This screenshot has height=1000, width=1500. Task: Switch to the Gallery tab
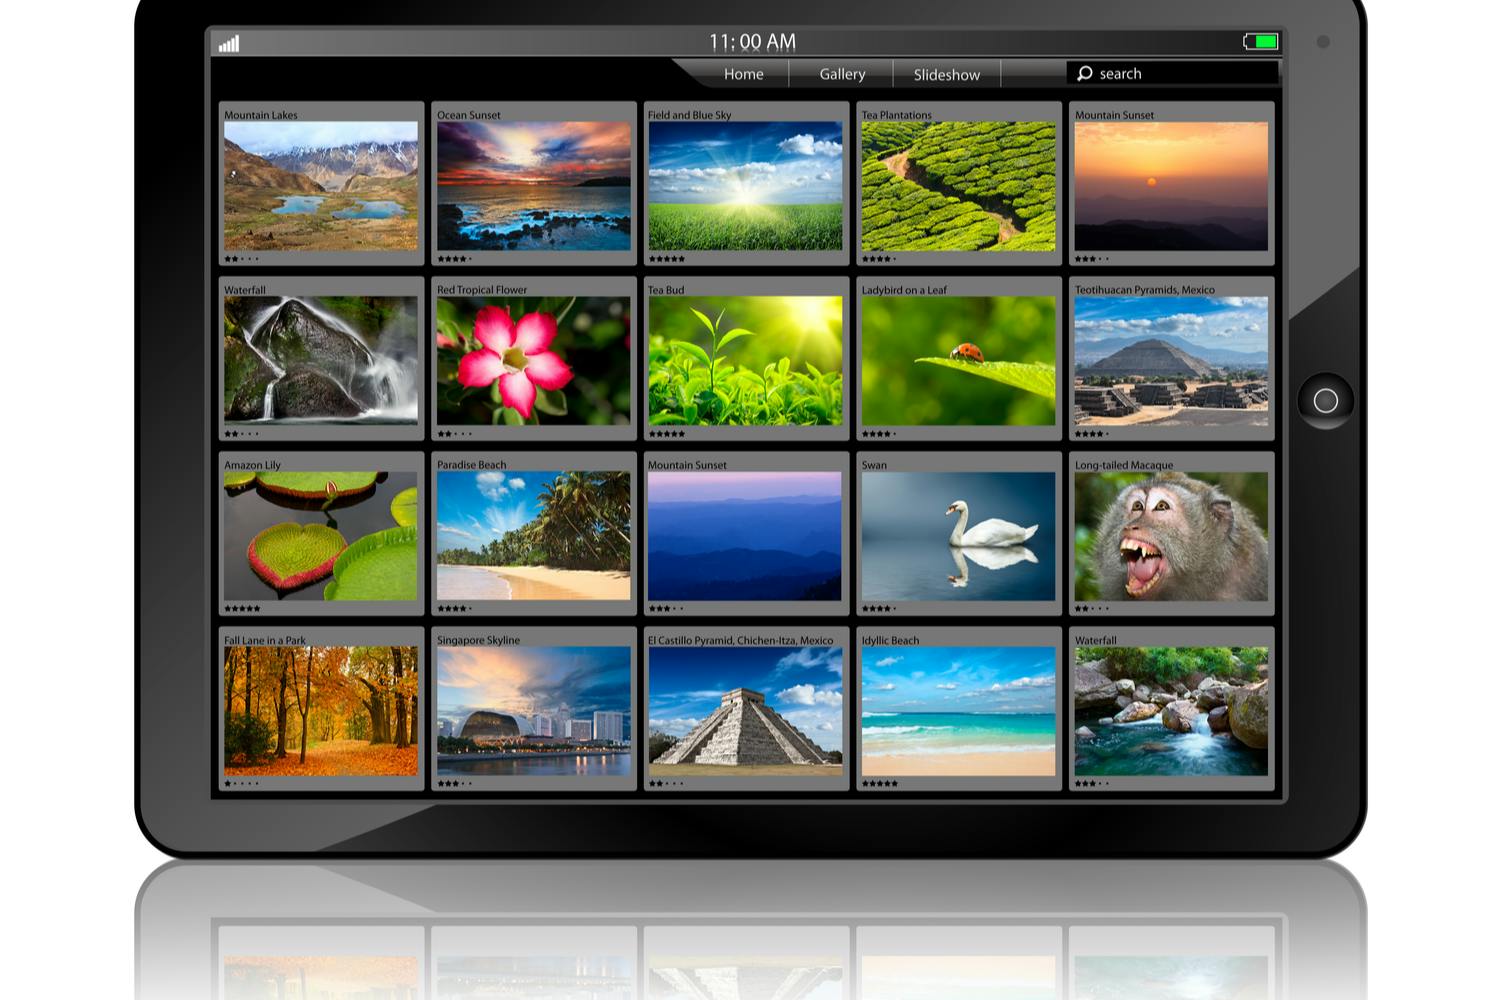click(x=841, y=73)
